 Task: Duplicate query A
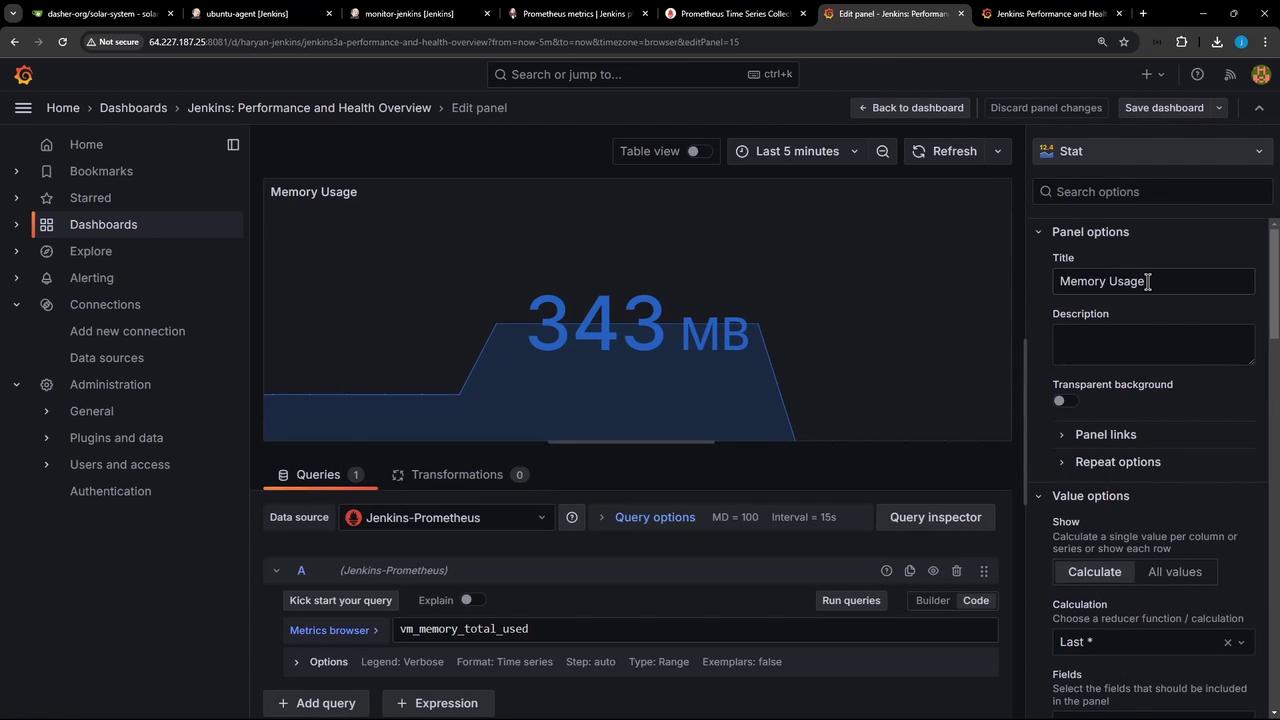910,571
